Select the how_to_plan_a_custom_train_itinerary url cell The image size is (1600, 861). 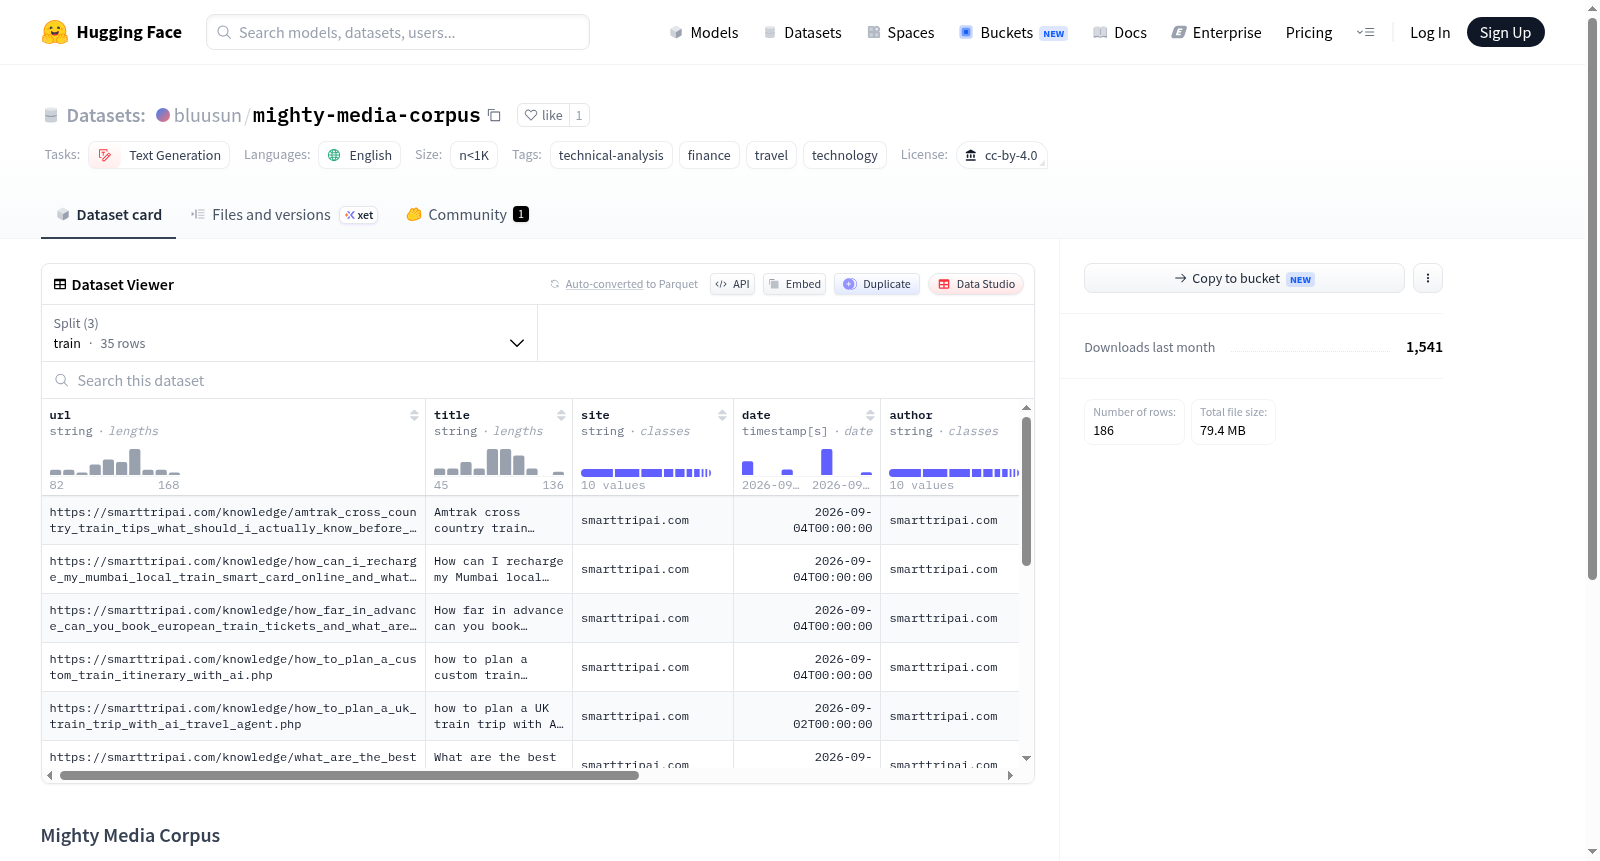[x=233, y=667]
